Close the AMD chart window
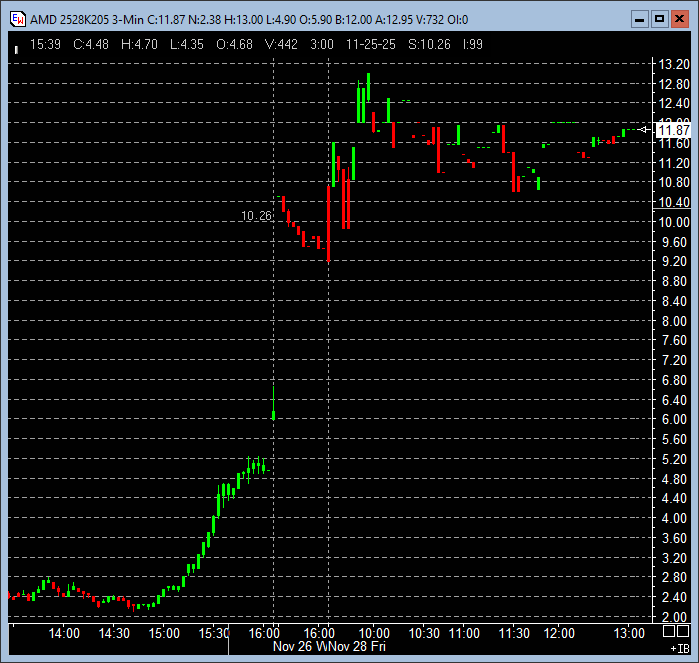Image resolution: width=699 pixels, height=663 pixels. pos(678,18)
